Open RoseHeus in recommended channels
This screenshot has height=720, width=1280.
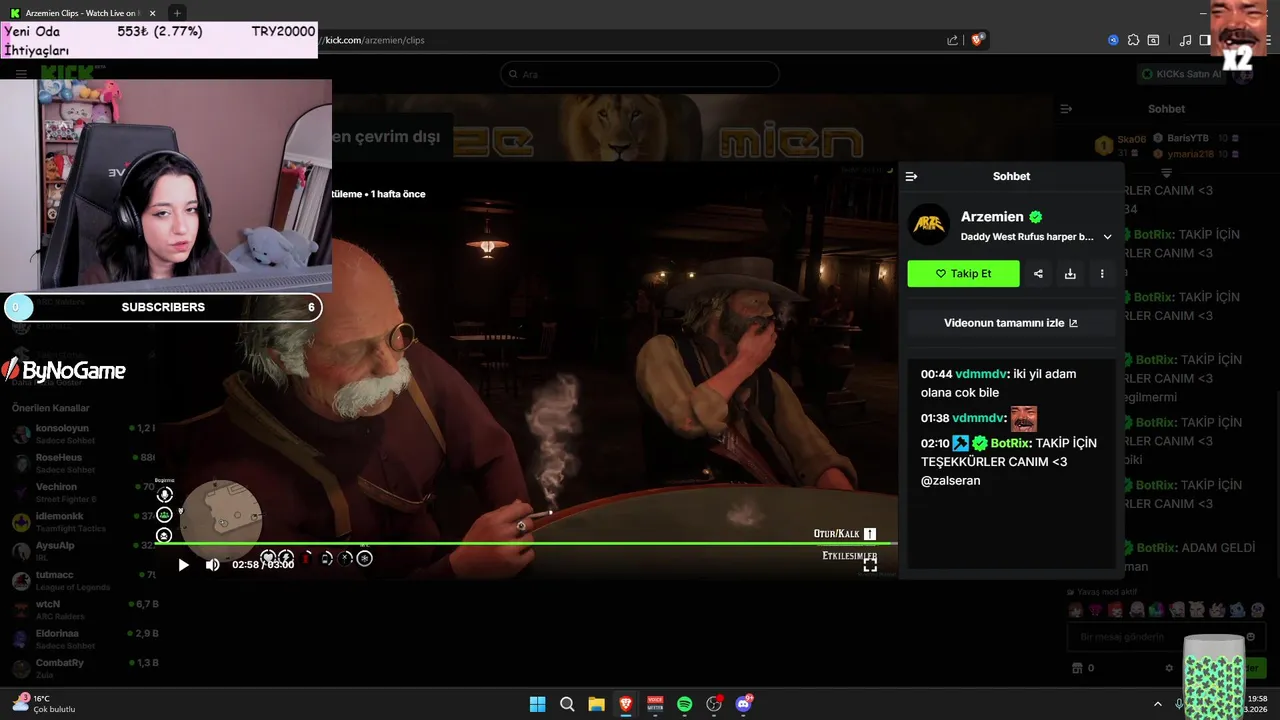85,463
